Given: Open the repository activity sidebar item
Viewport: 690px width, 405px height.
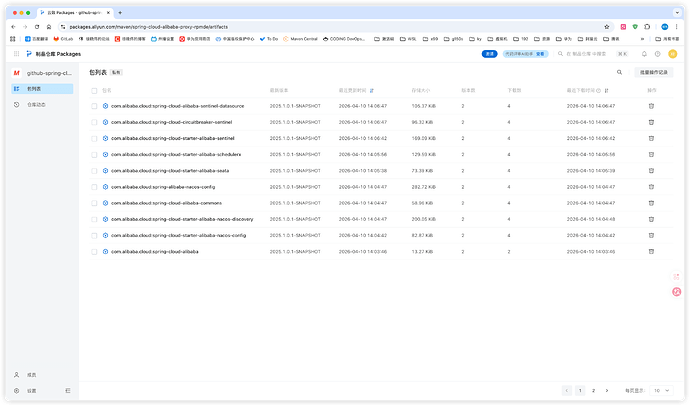Looking at the screenshot, I should (x=42, y=105).
